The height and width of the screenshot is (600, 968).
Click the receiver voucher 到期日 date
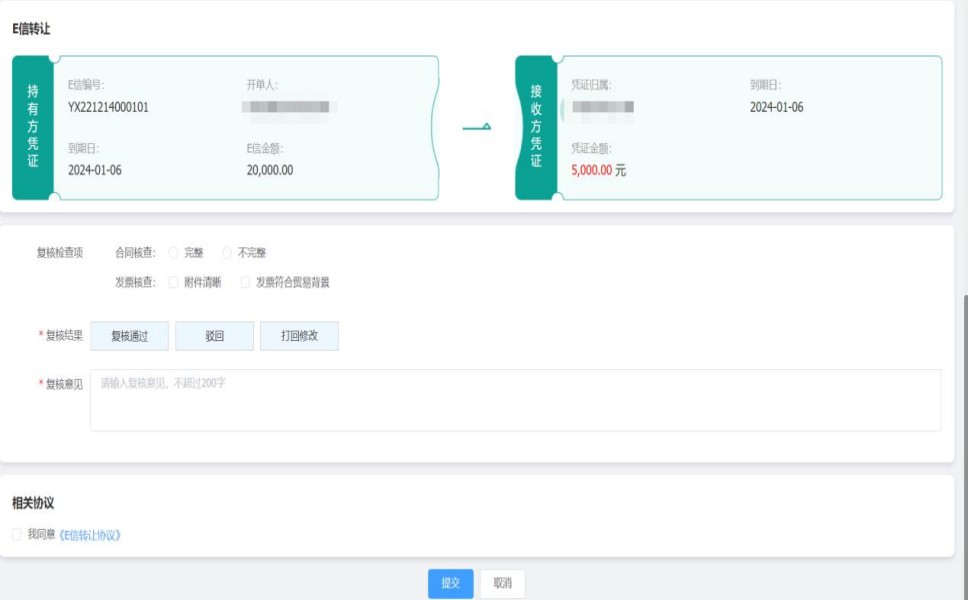(776, 107)
